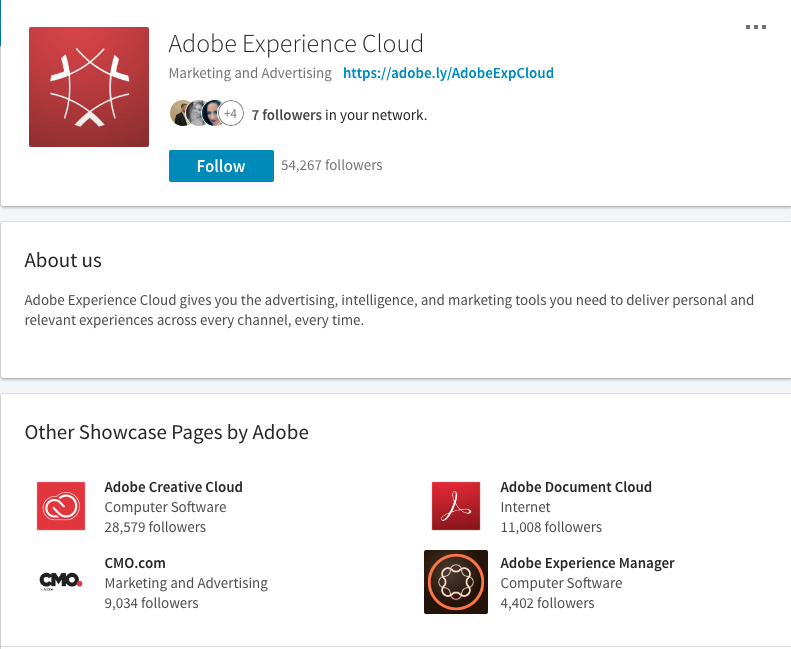Click the blue Follow button

click(221, 165)
